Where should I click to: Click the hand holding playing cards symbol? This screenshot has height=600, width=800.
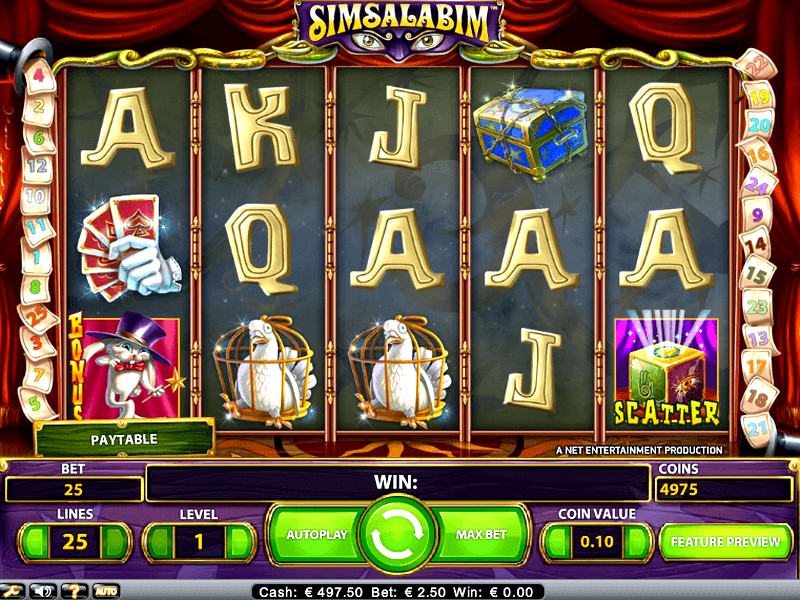(129, 247)
